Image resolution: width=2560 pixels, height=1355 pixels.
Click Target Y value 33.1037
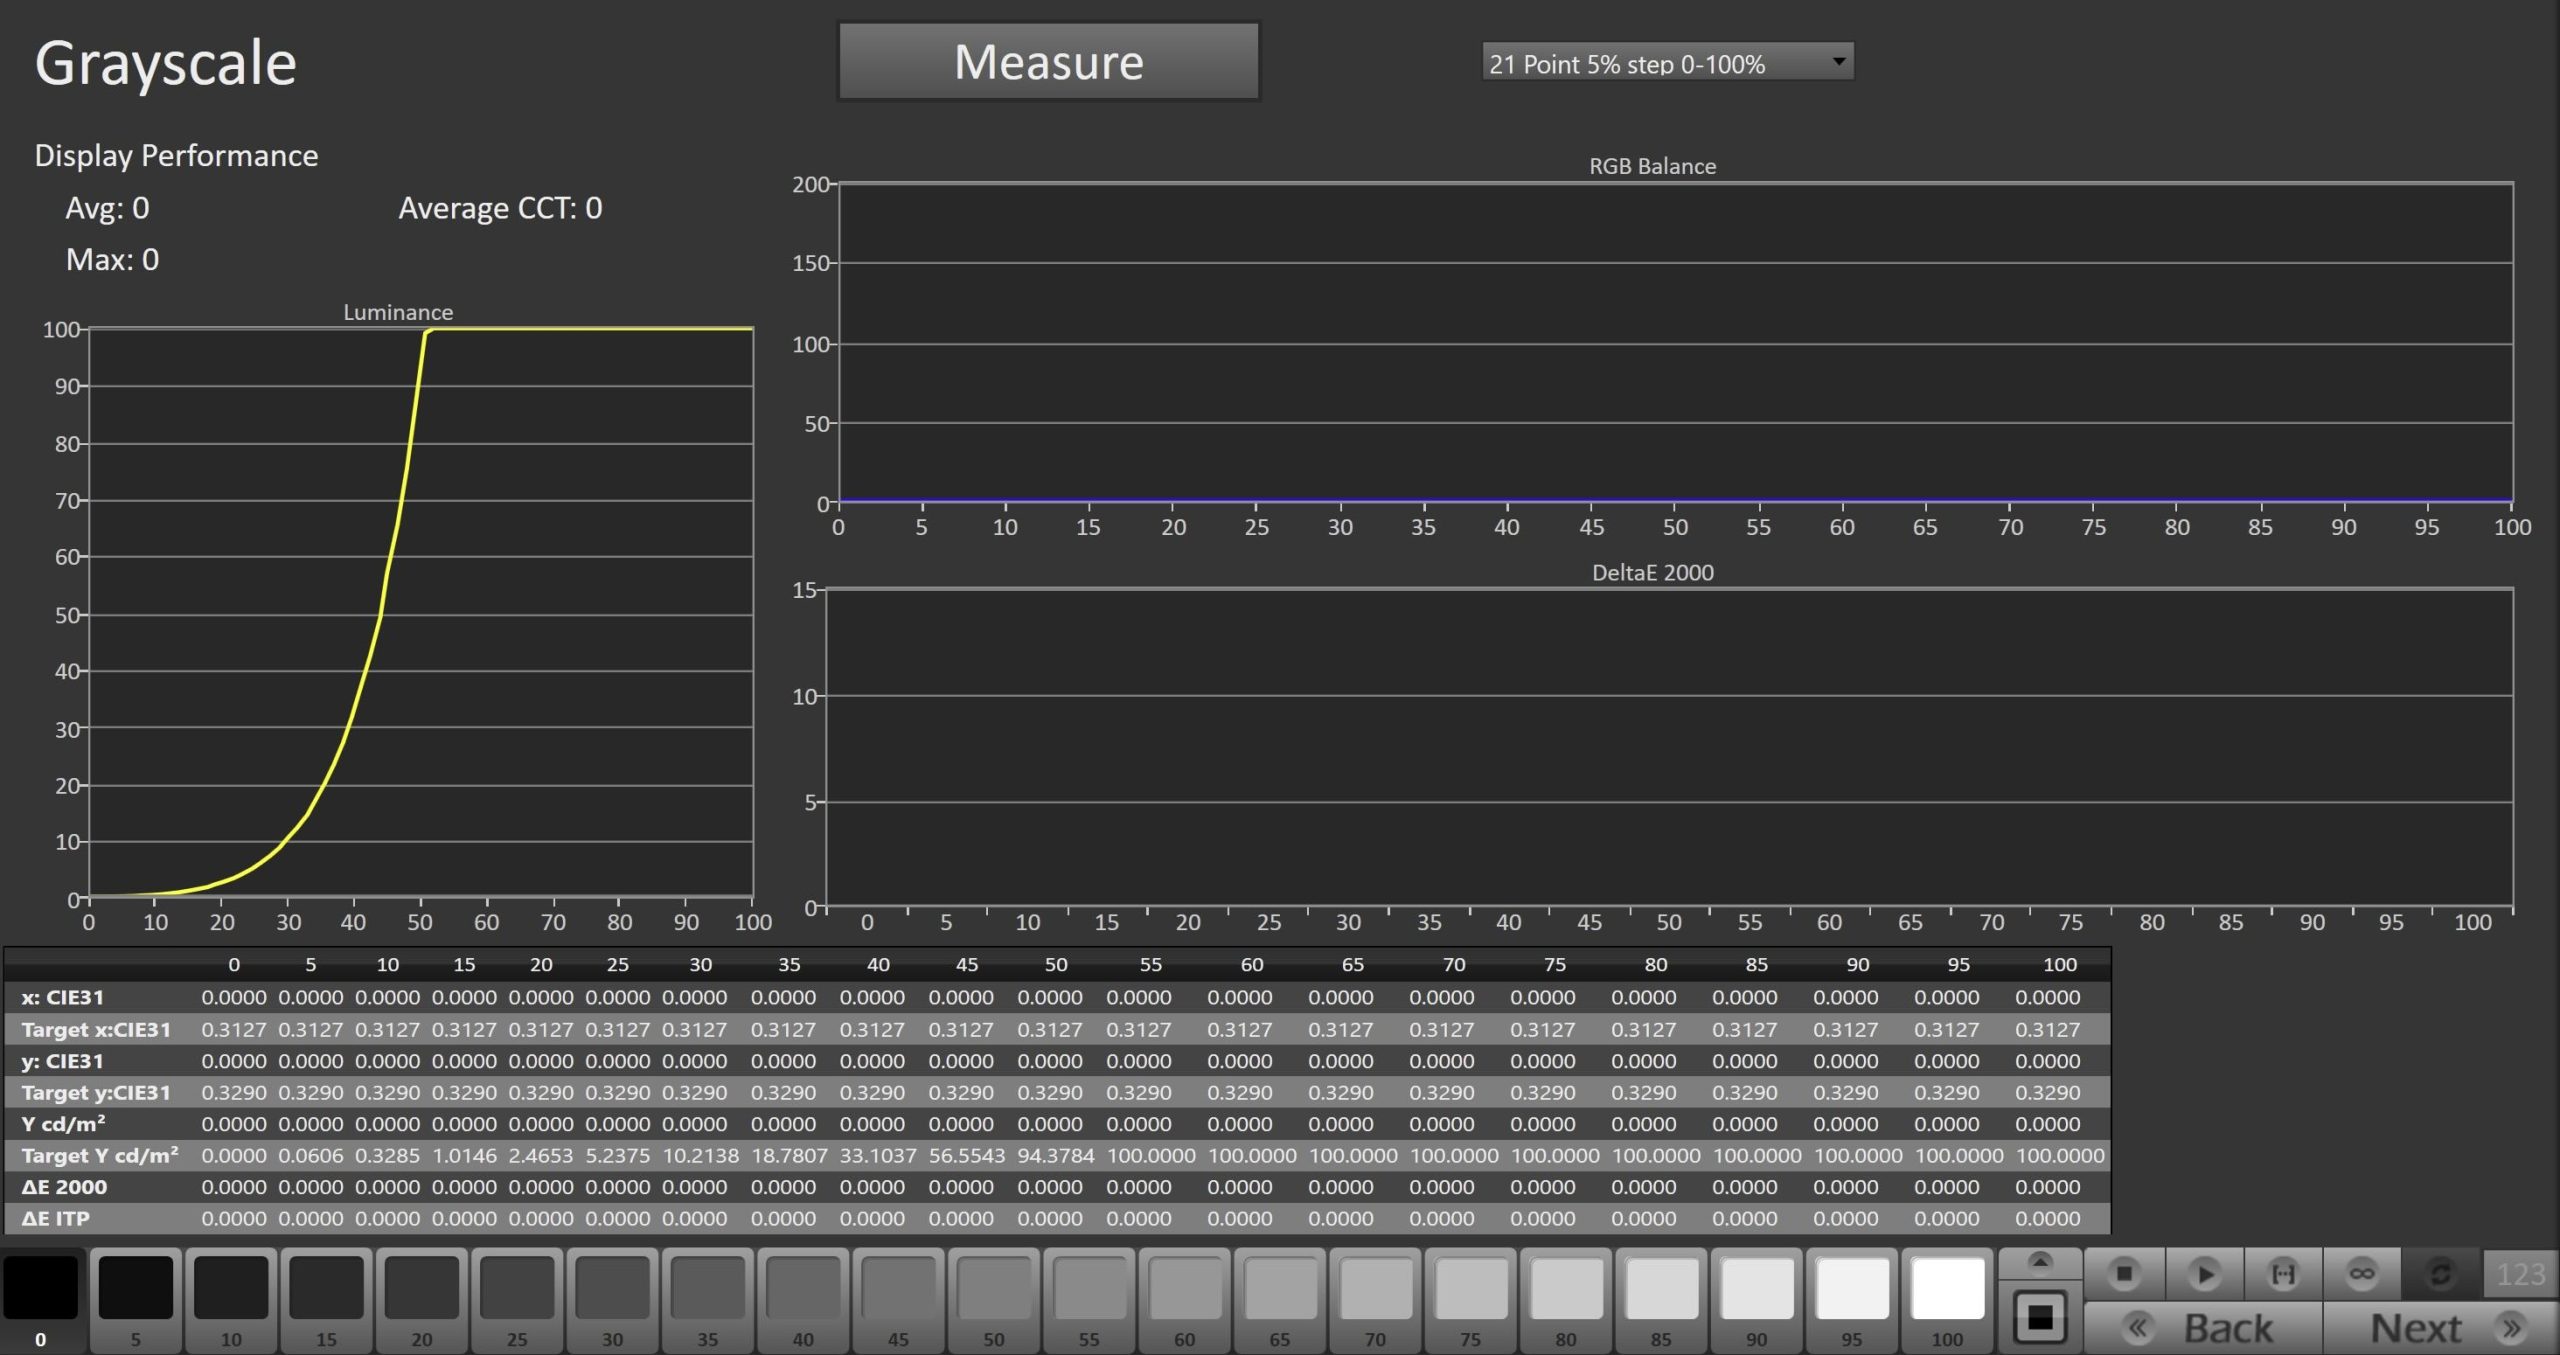877,1155
